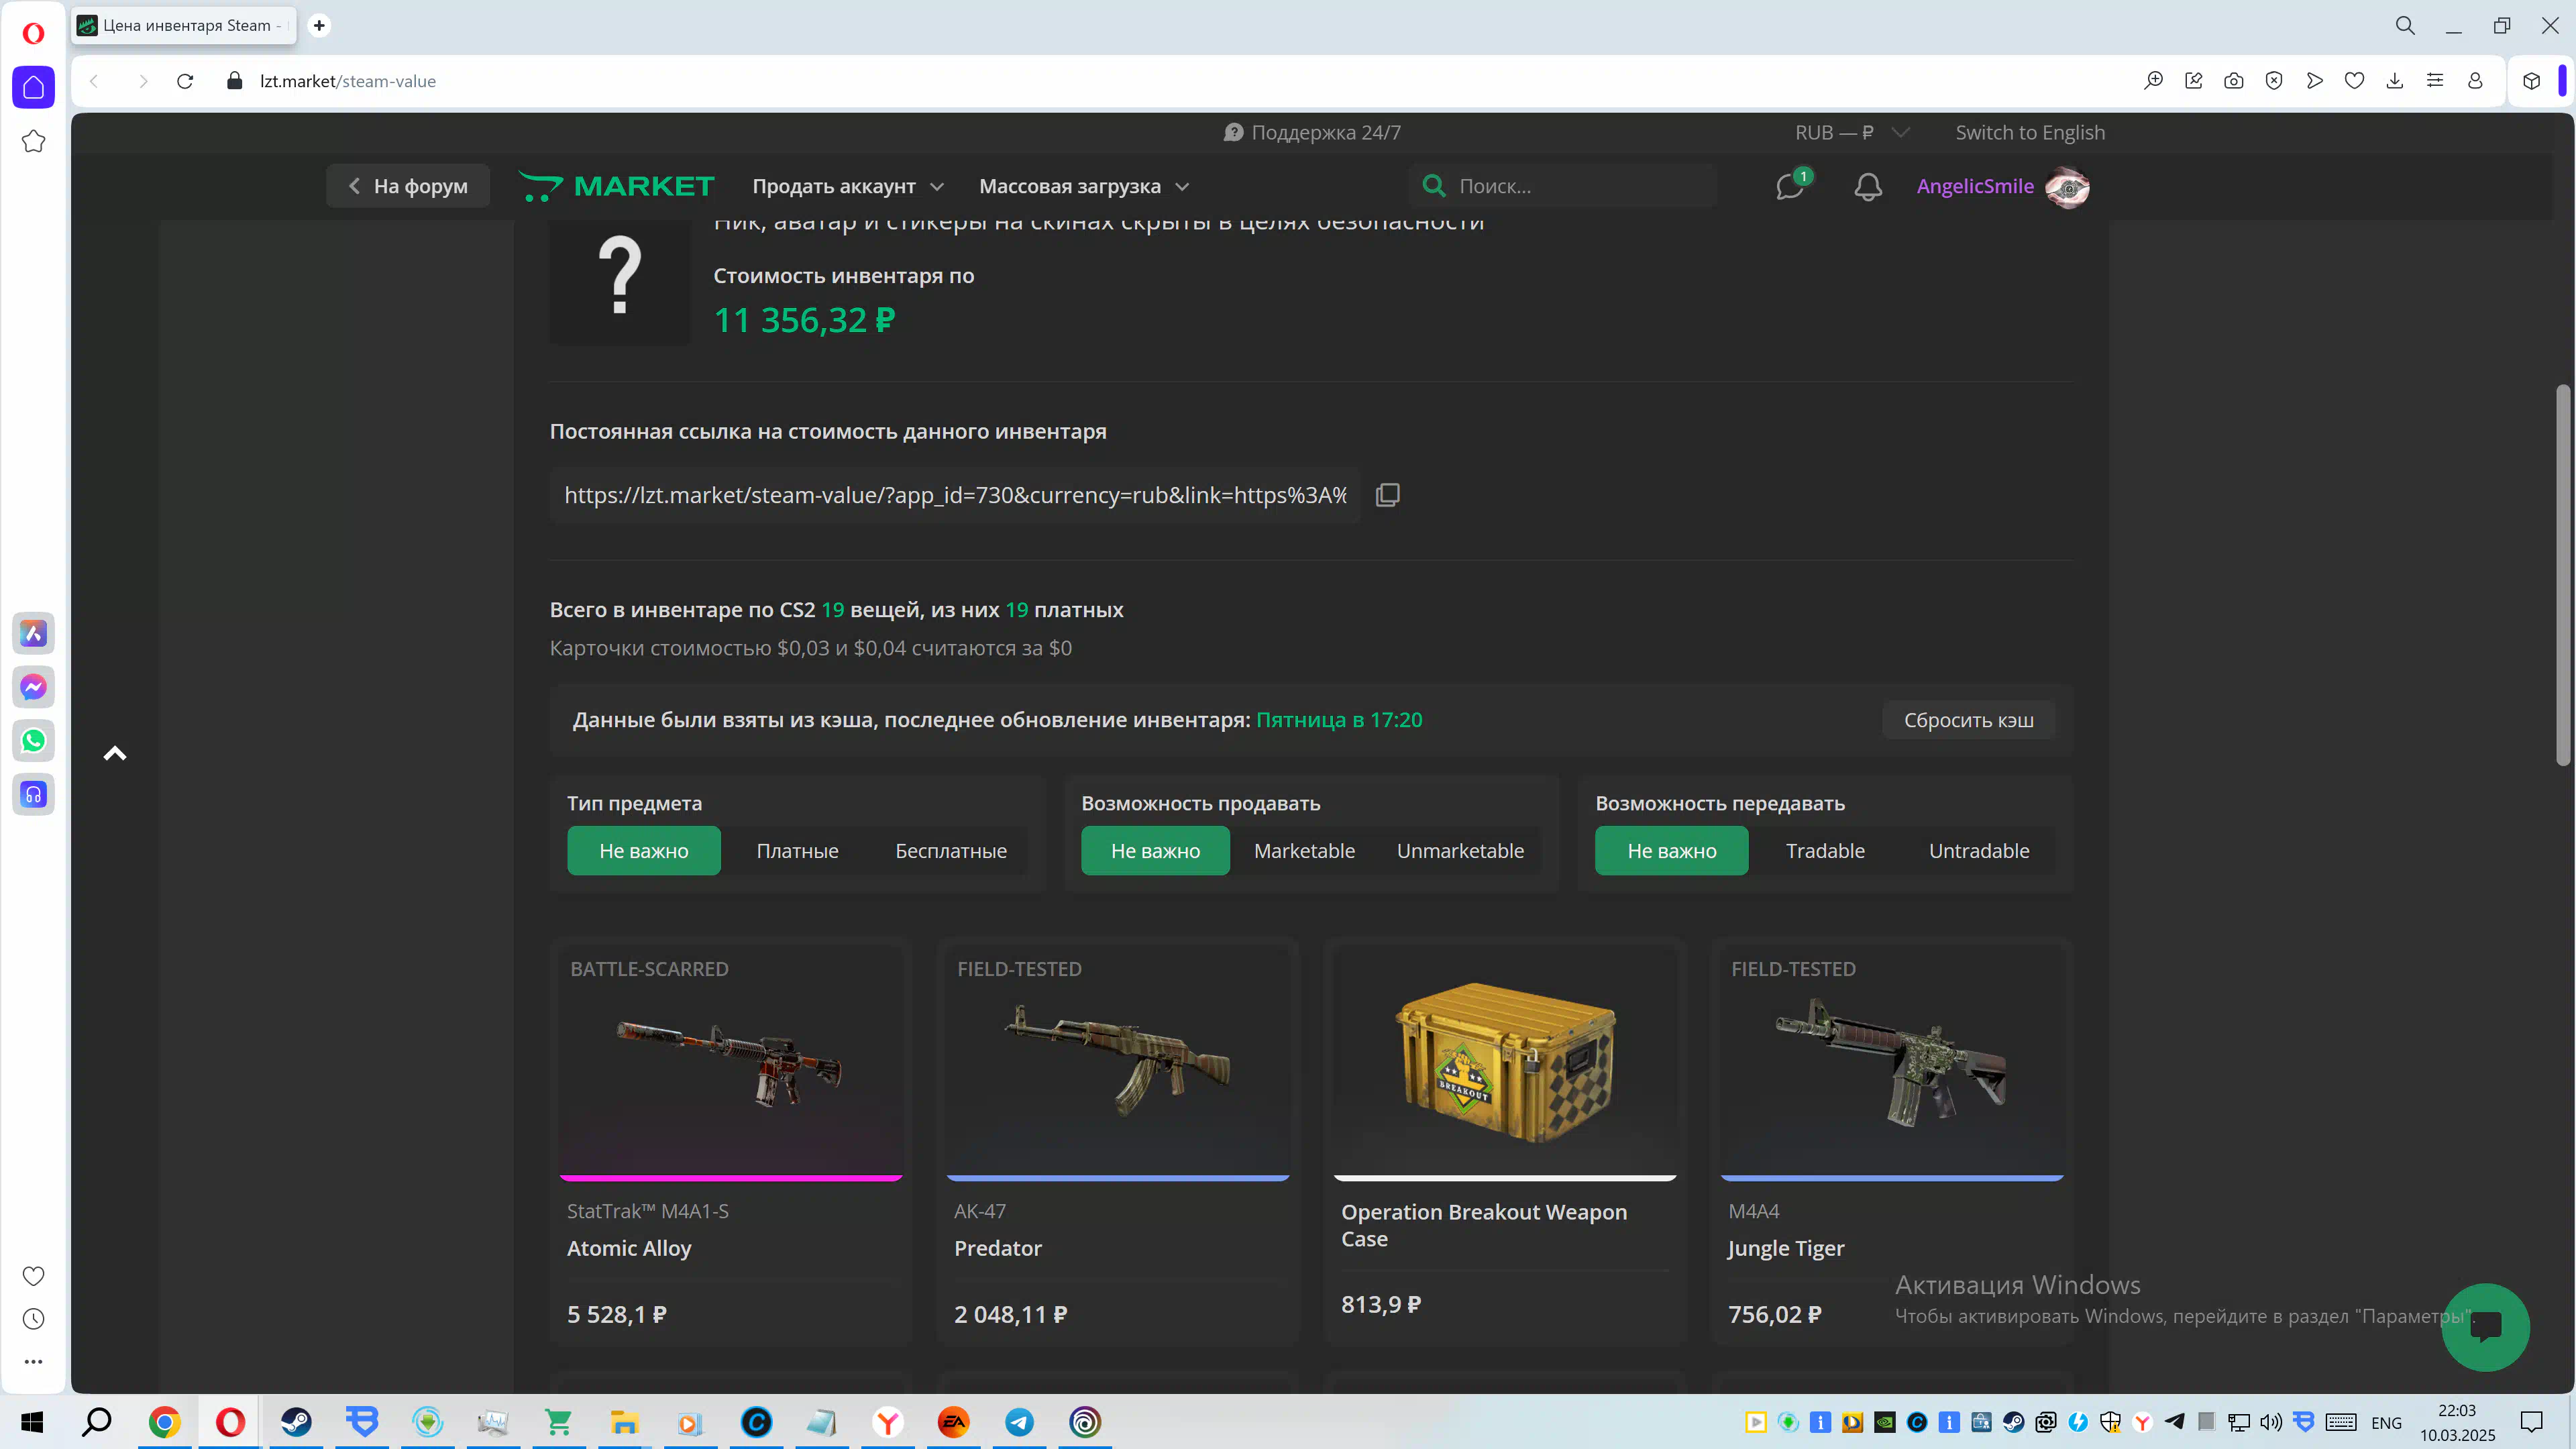The width and height of the screenshot is (2576, 1449).
Task: Open Aria AI in Opera sidebar
Action: click(x=33, y=633)
